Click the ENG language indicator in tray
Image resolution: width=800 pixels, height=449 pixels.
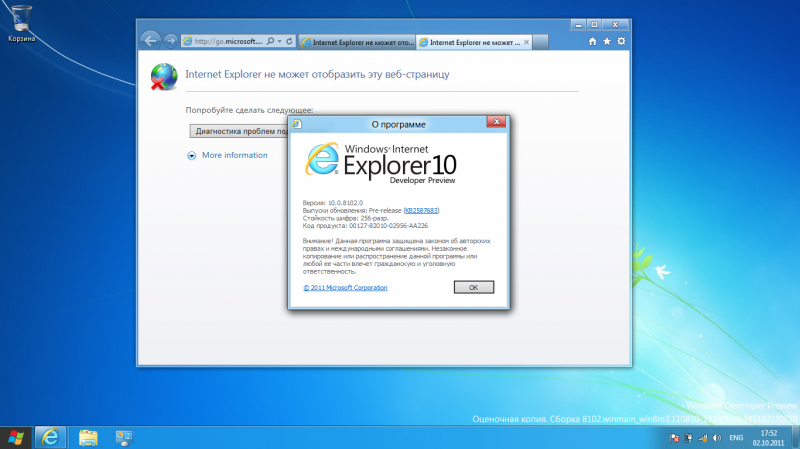pos(735,438)
